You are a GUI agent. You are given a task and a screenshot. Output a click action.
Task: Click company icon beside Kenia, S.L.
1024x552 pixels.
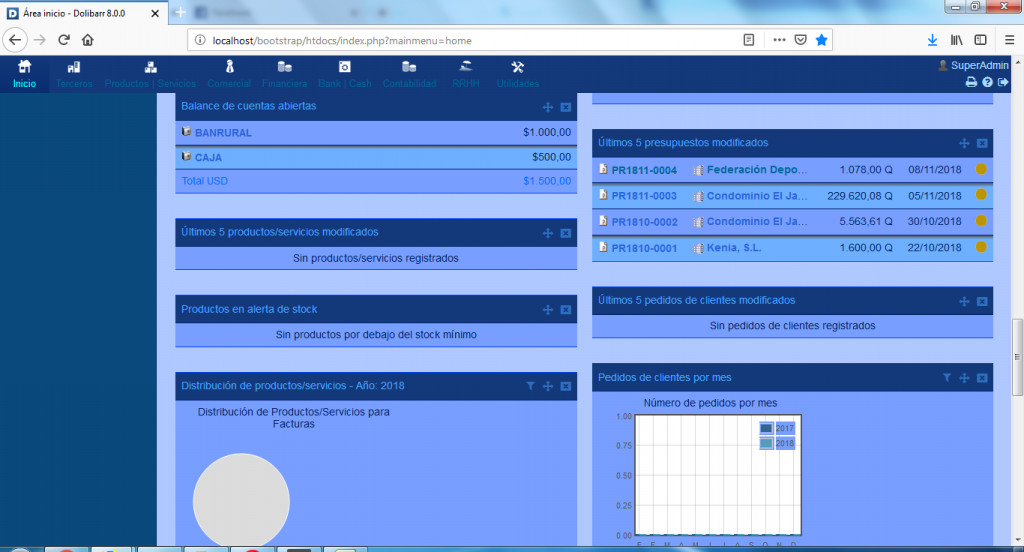coord(698,248)
